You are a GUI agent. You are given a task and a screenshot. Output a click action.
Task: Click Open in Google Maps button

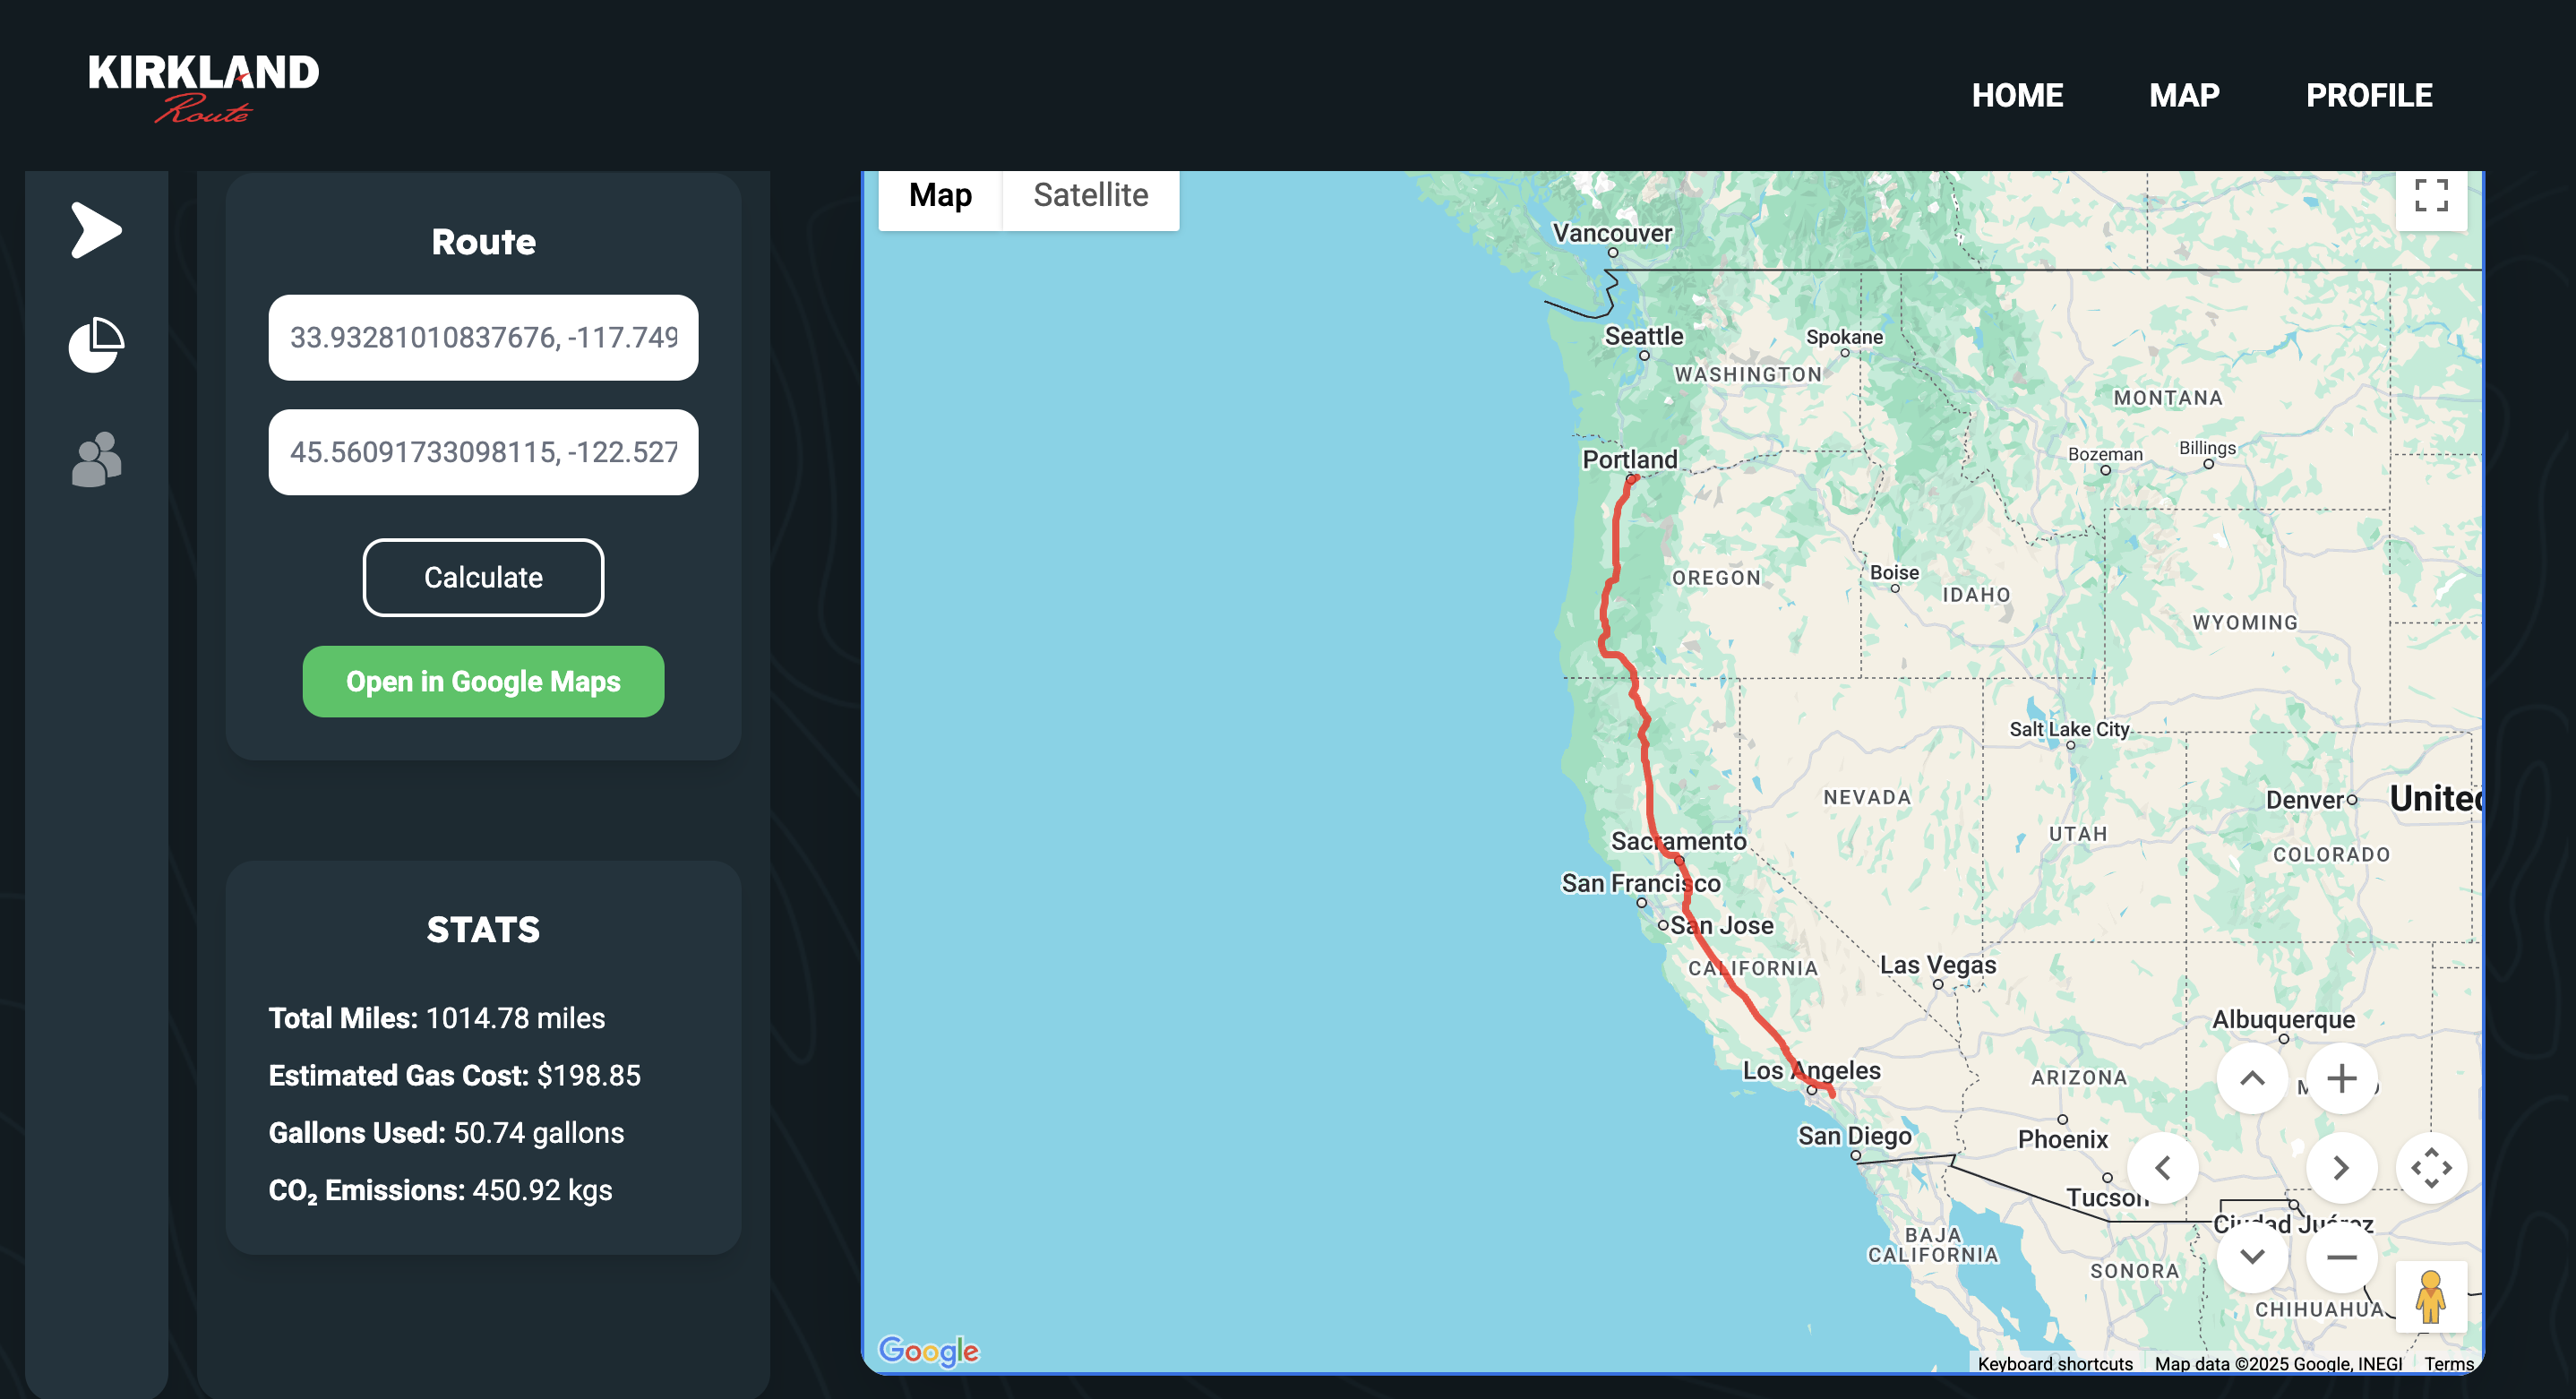click(x=483, y=681)
